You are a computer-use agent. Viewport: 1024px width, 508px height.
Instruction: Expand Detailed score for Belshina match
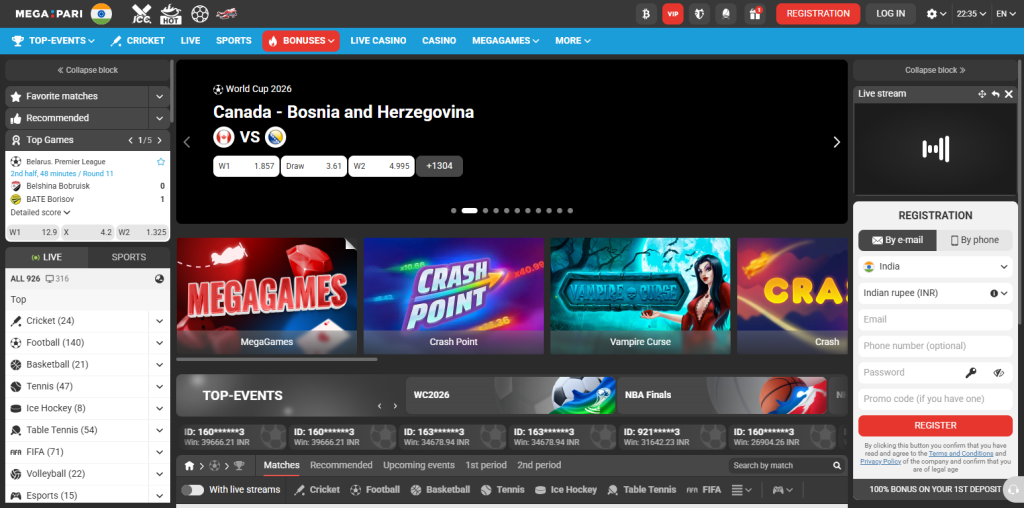pyautogui.click(x=40, y=212)
